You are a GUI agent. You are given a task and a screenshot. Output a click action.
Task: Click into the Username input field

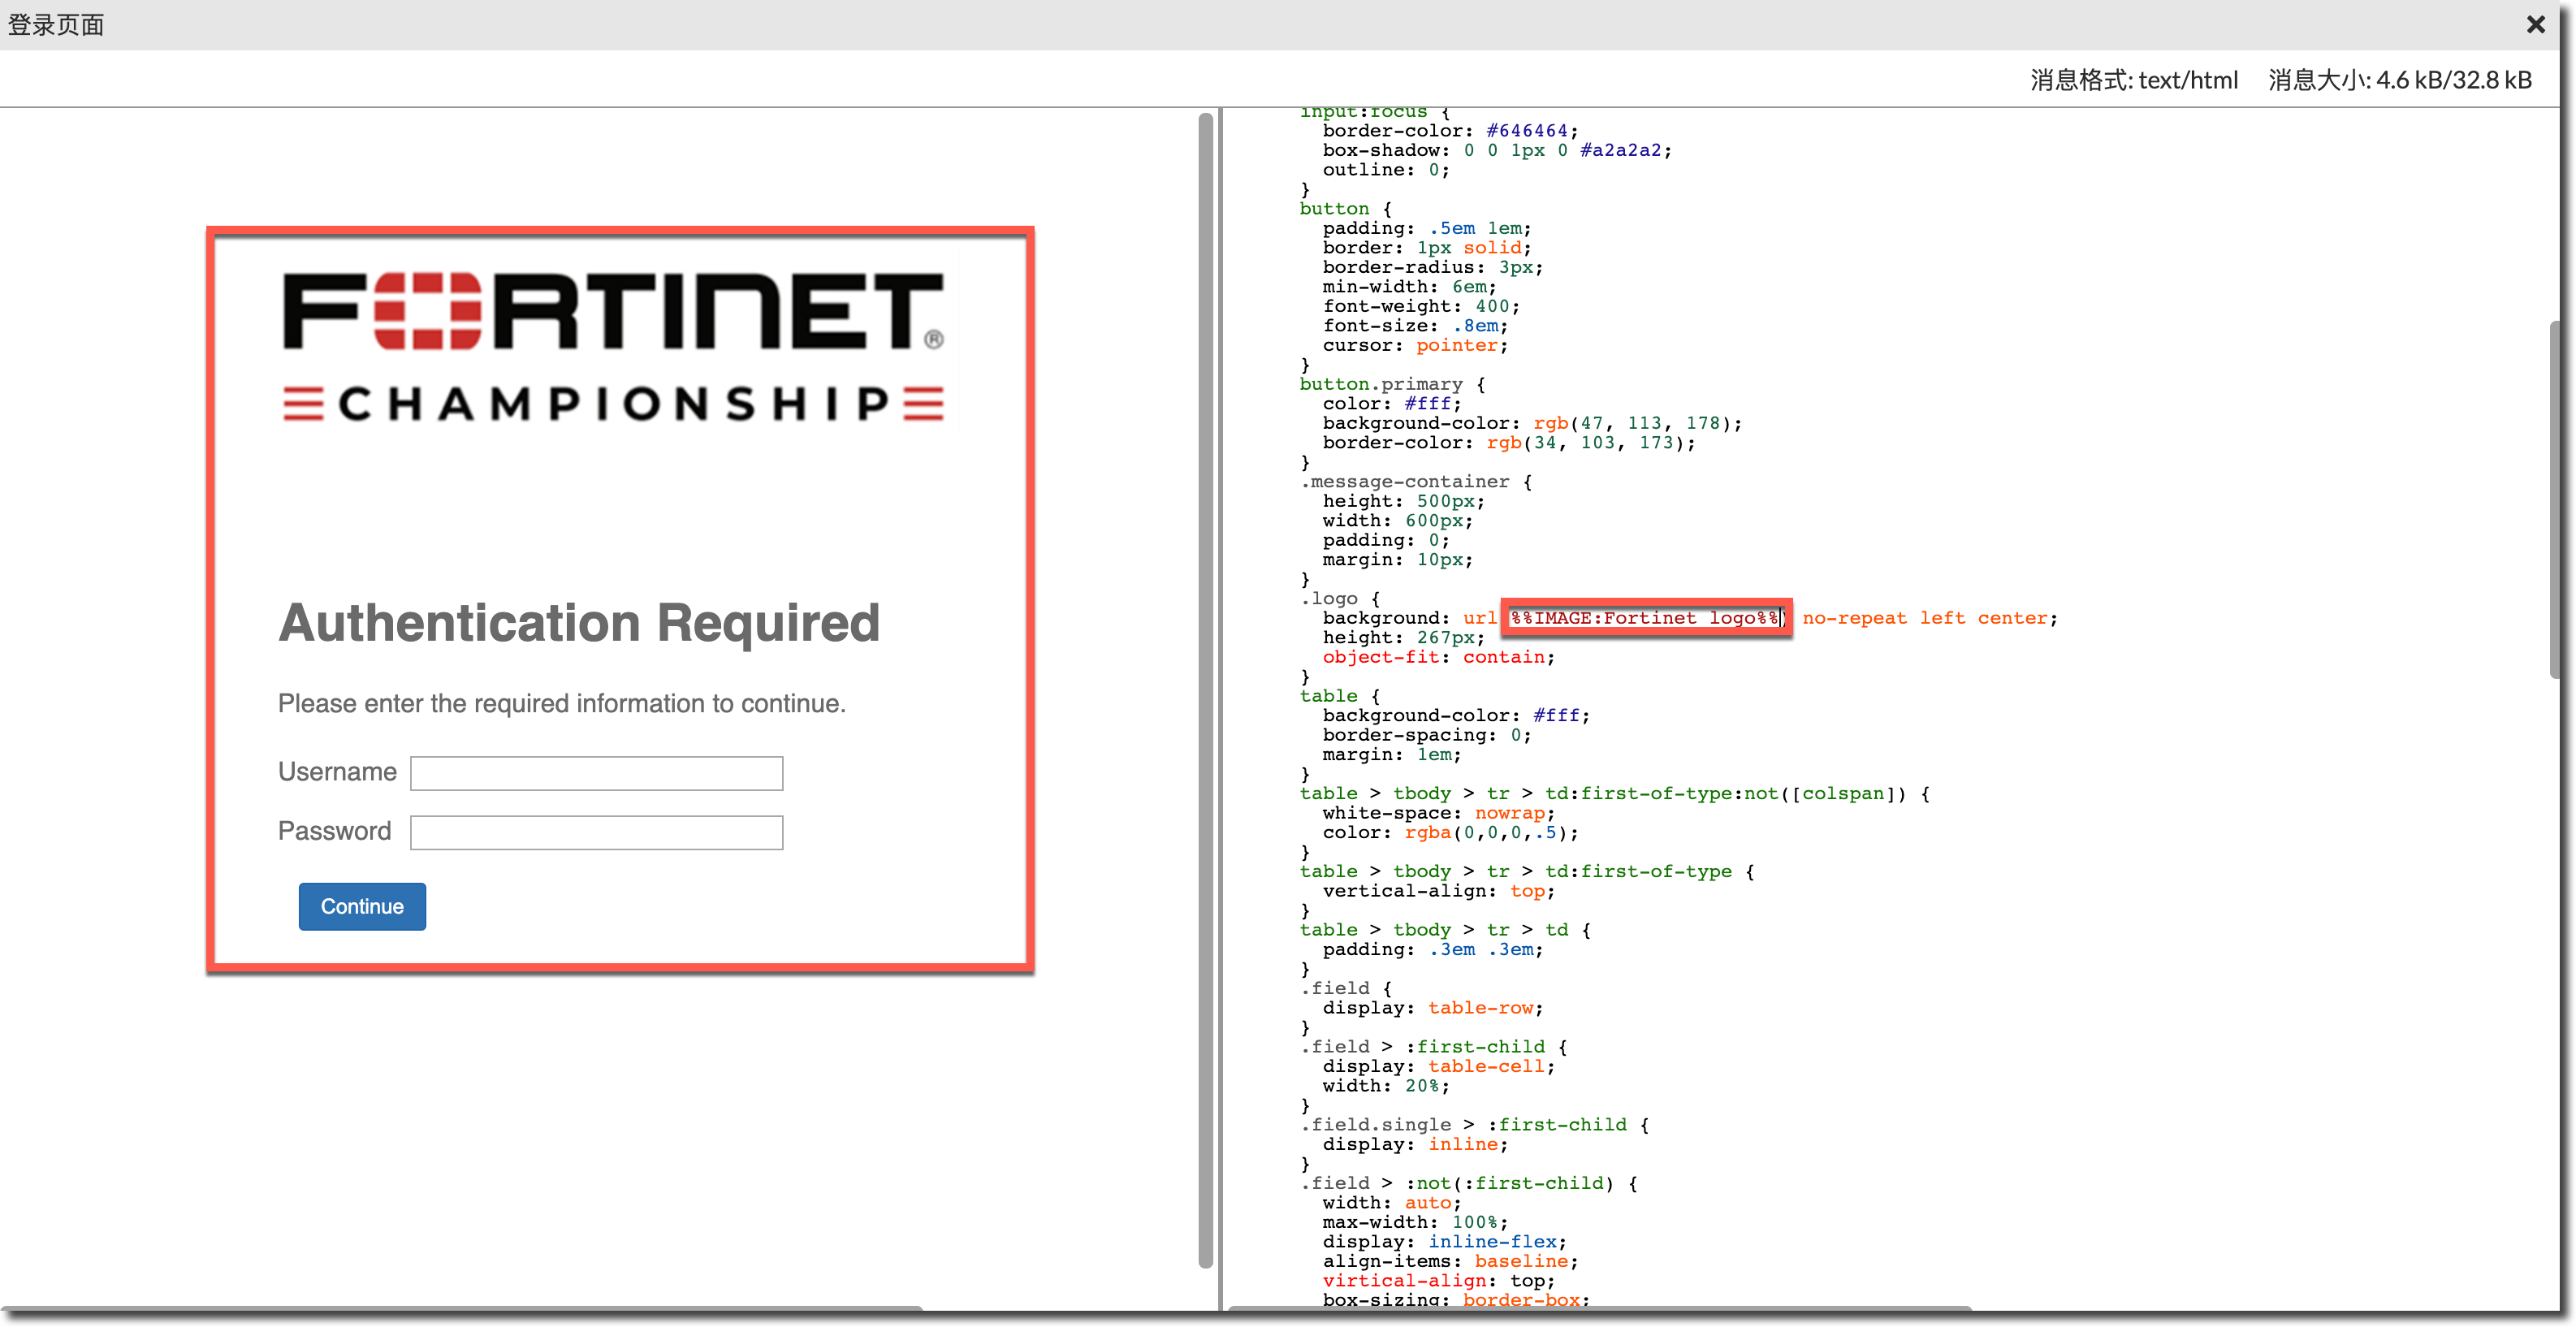pos(596,773)
